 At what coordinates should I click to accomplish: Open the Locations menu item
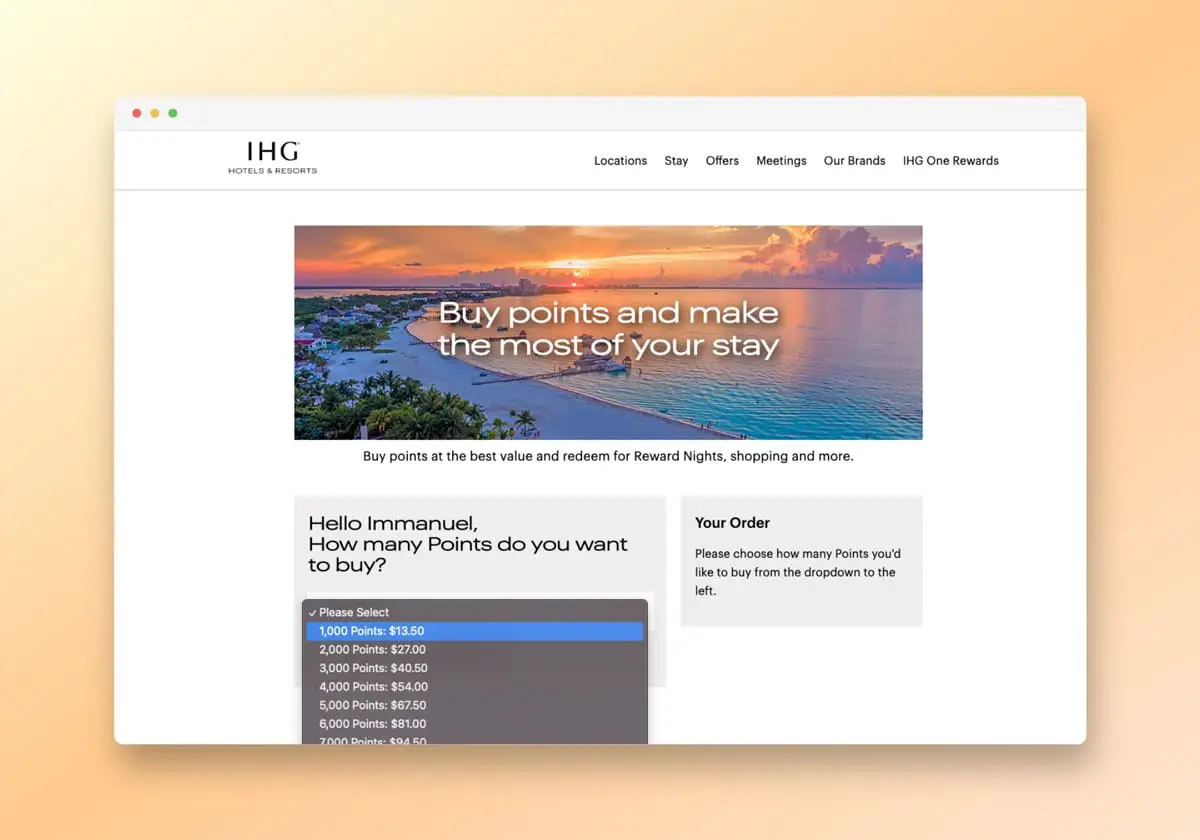tap(620, 160)
